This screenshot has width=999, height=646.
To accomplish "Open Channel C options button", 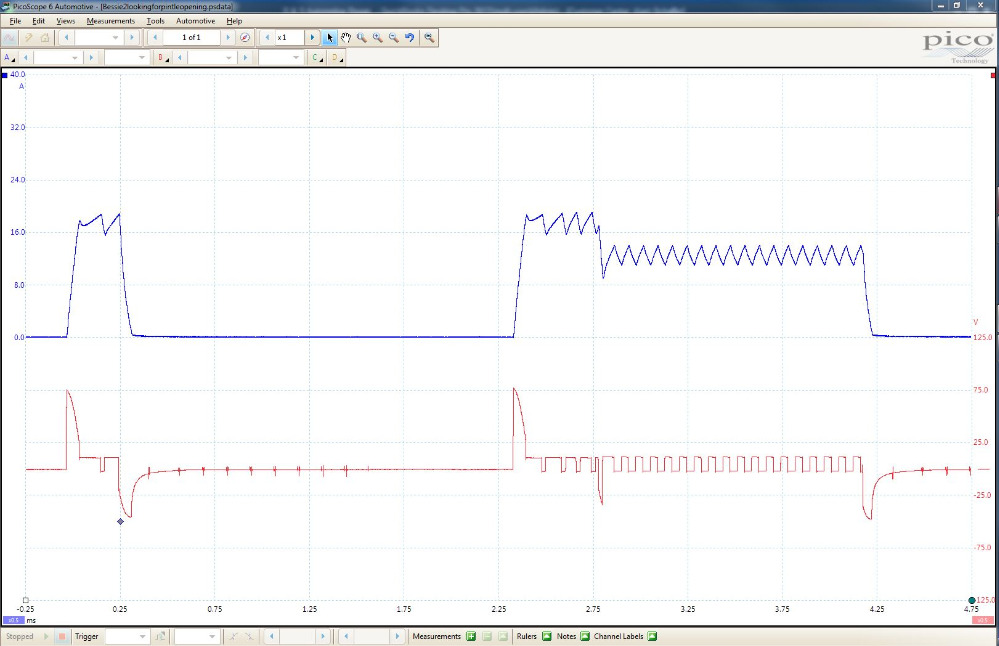I will pos(317,58).
